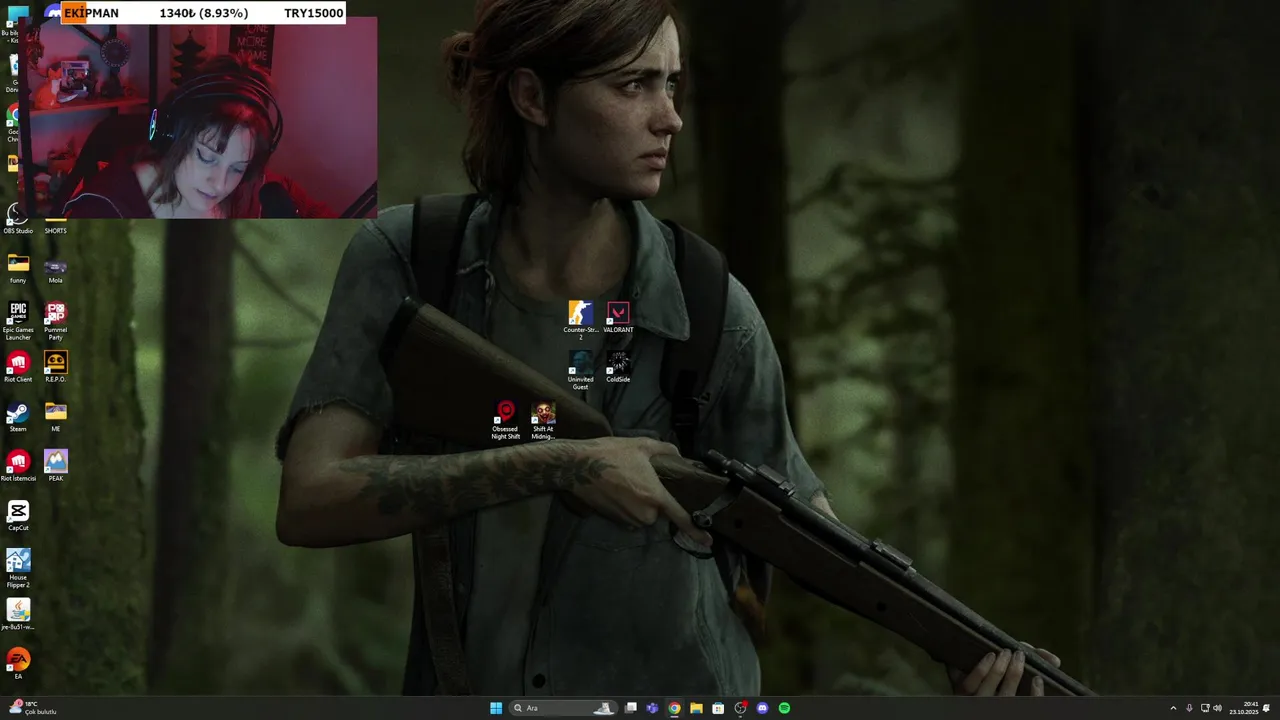Image resolution: width=1280 pixels, height=720 pixels.
Task: Switch to Google Chrome on taskbar
Action: (x=674, y=708)
